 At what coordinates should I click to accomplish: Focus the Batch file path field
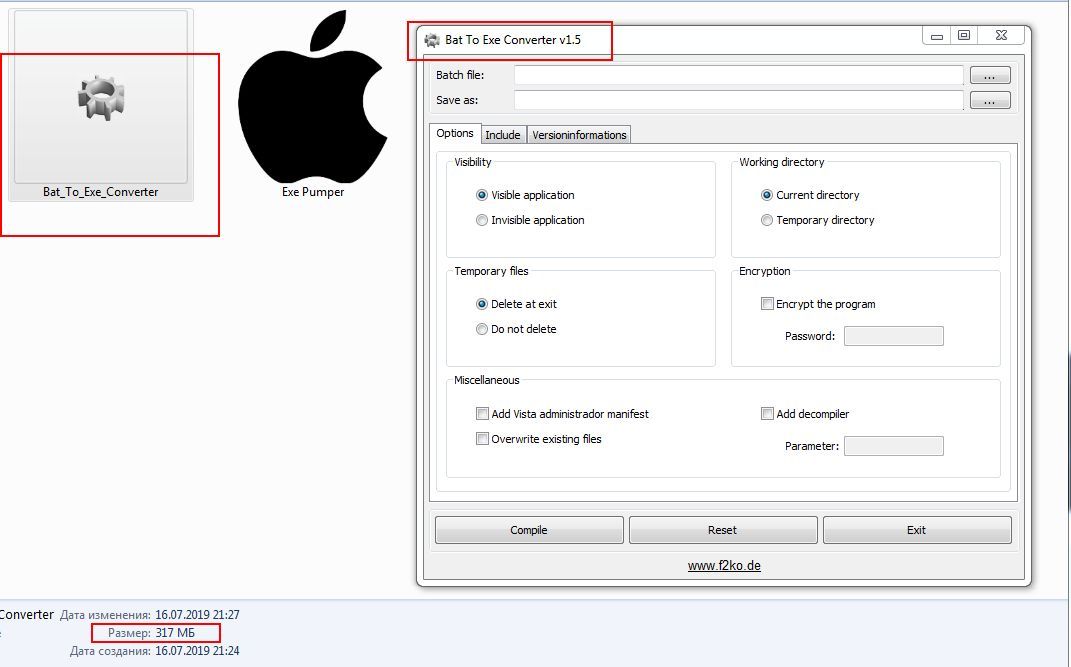point(738,75)
